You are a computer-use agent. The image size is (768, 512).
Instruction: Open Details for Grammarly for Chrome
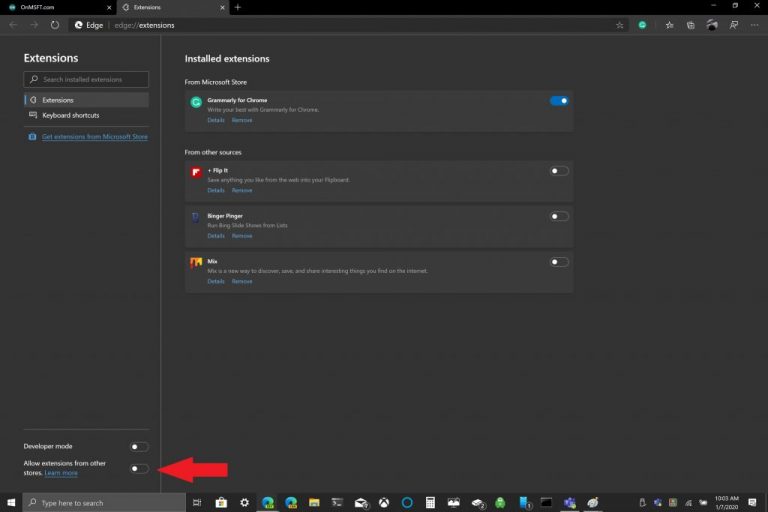click(x=216, y=120)
